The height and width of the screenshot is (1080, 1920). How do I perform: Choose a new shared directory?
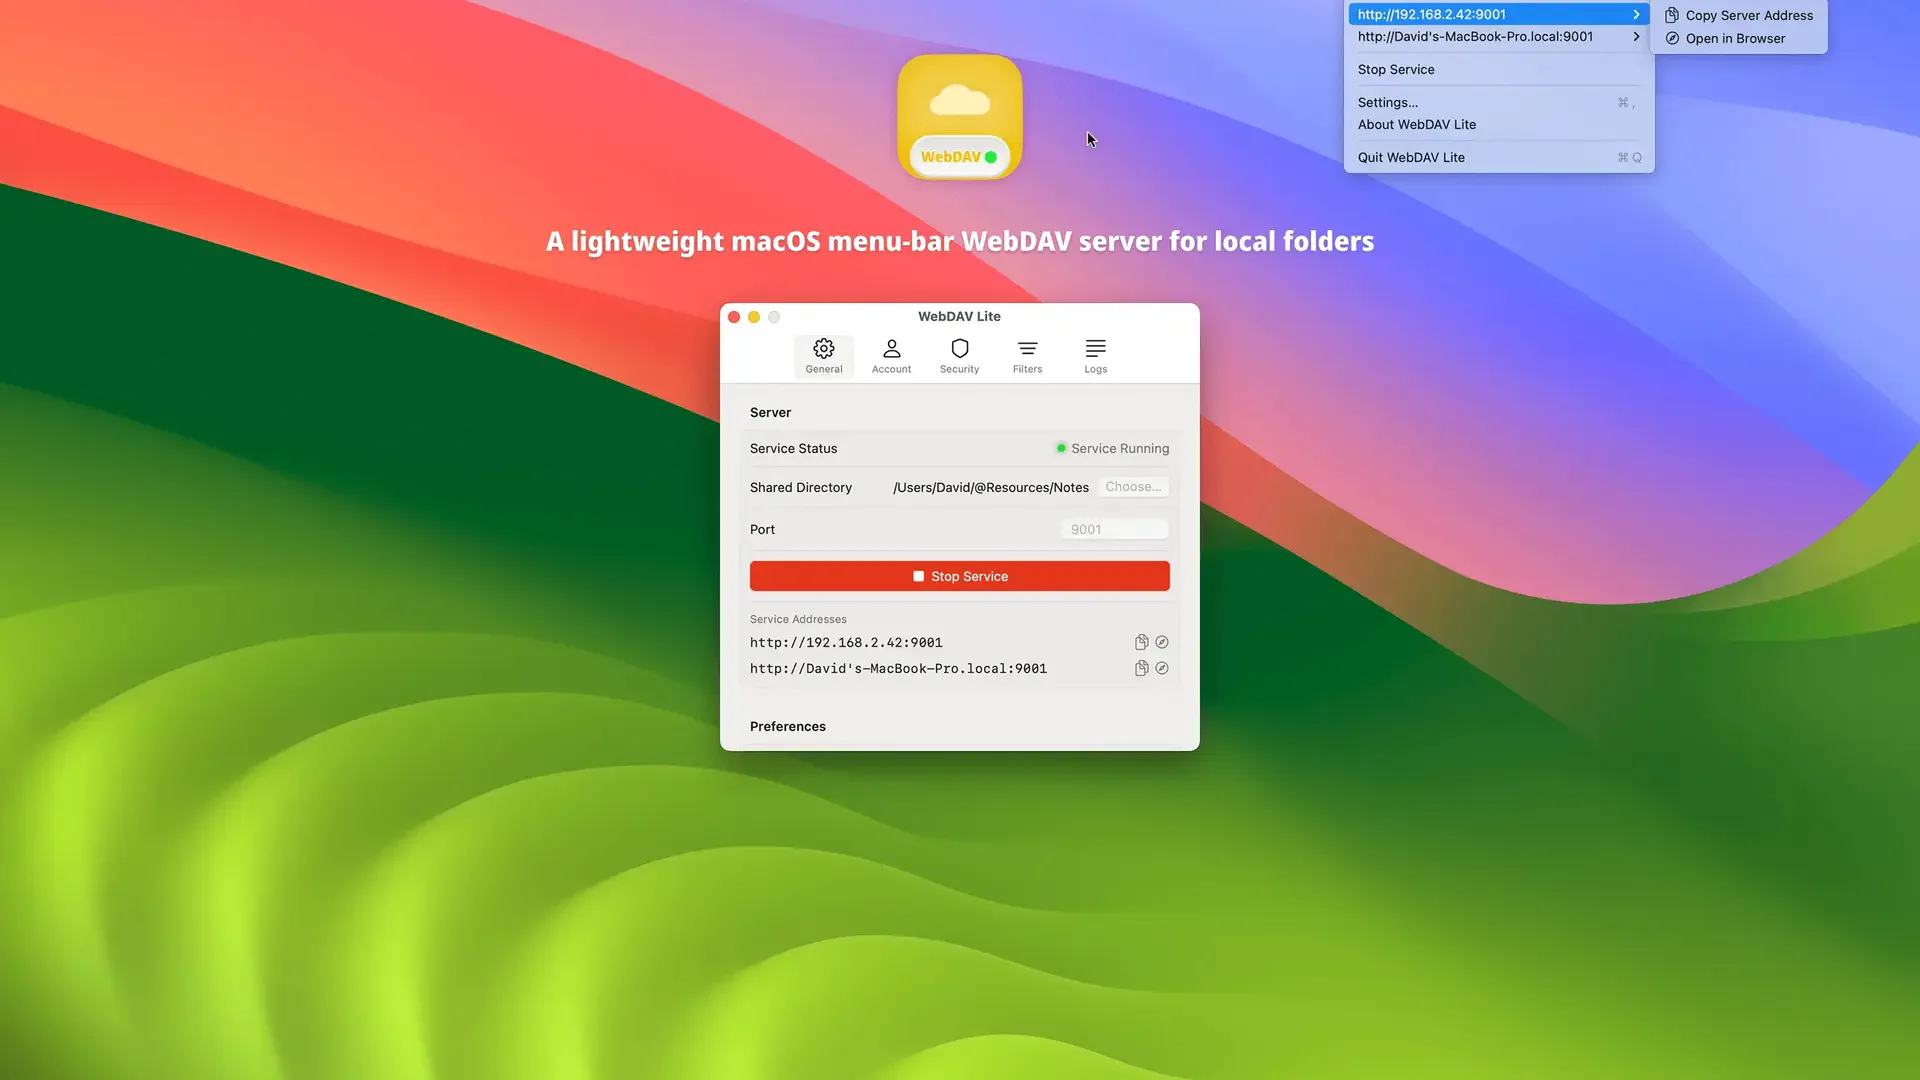pyautogui.click(x=1133, y=487)
